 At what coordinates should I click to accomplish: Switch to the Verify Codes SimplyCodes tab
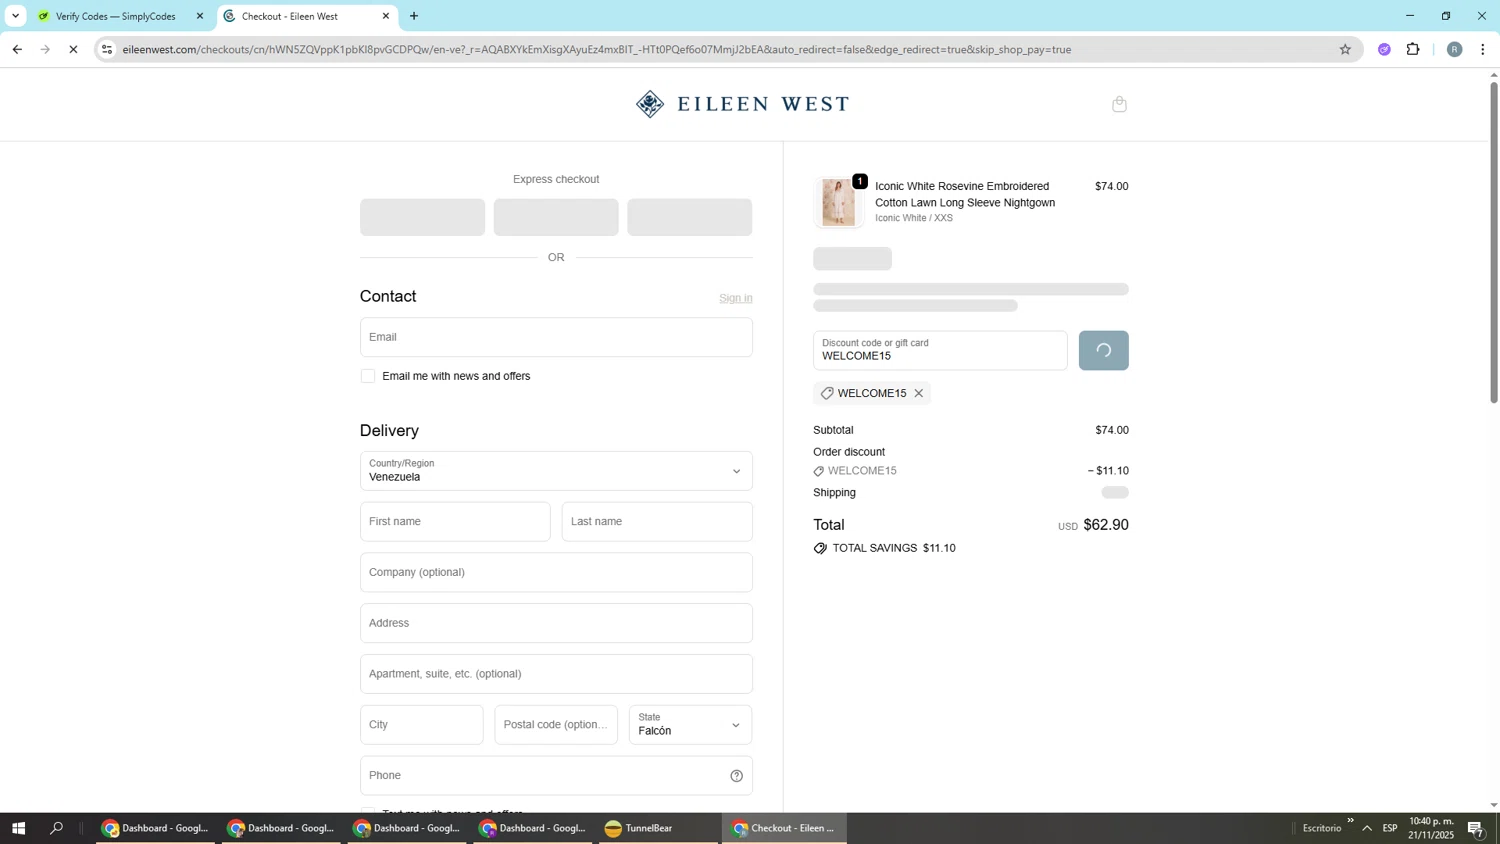pos(120,16)
